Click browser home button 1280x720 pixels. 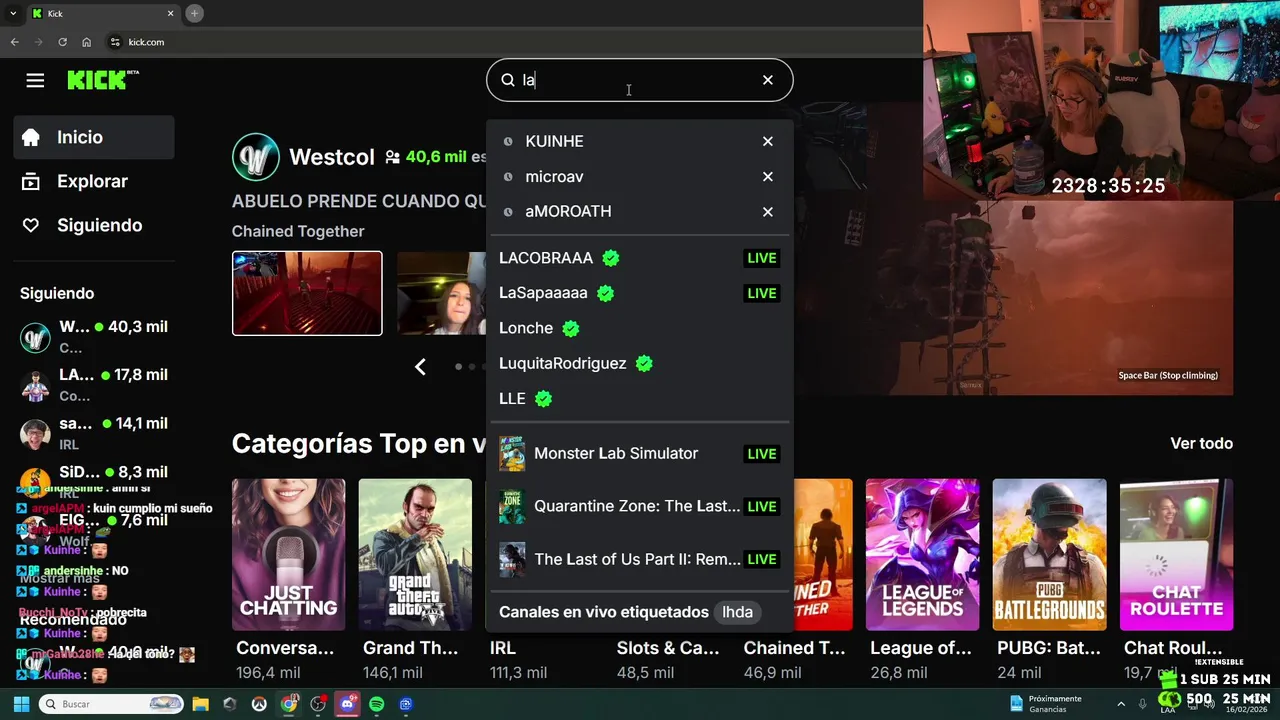click(86, 42)
